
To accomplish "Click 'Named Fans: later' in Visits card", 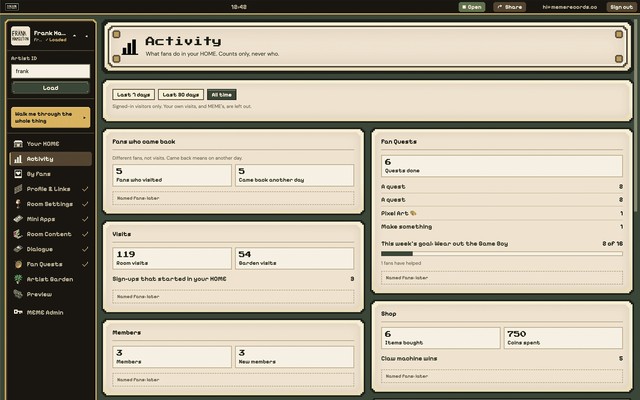I will [233, 297].
